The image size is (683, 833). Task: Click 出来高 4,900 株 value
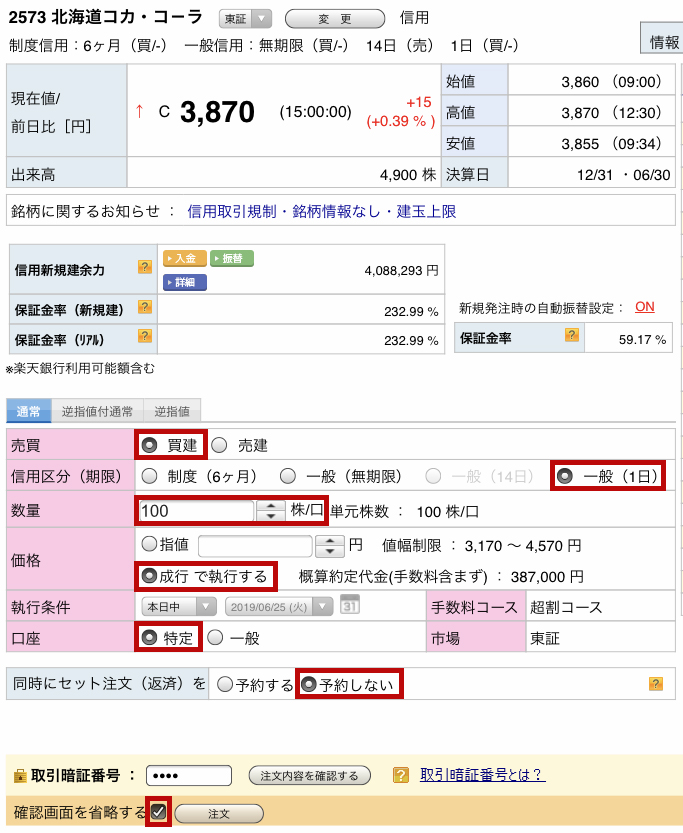pyautogui.click(x=408, y=174)
